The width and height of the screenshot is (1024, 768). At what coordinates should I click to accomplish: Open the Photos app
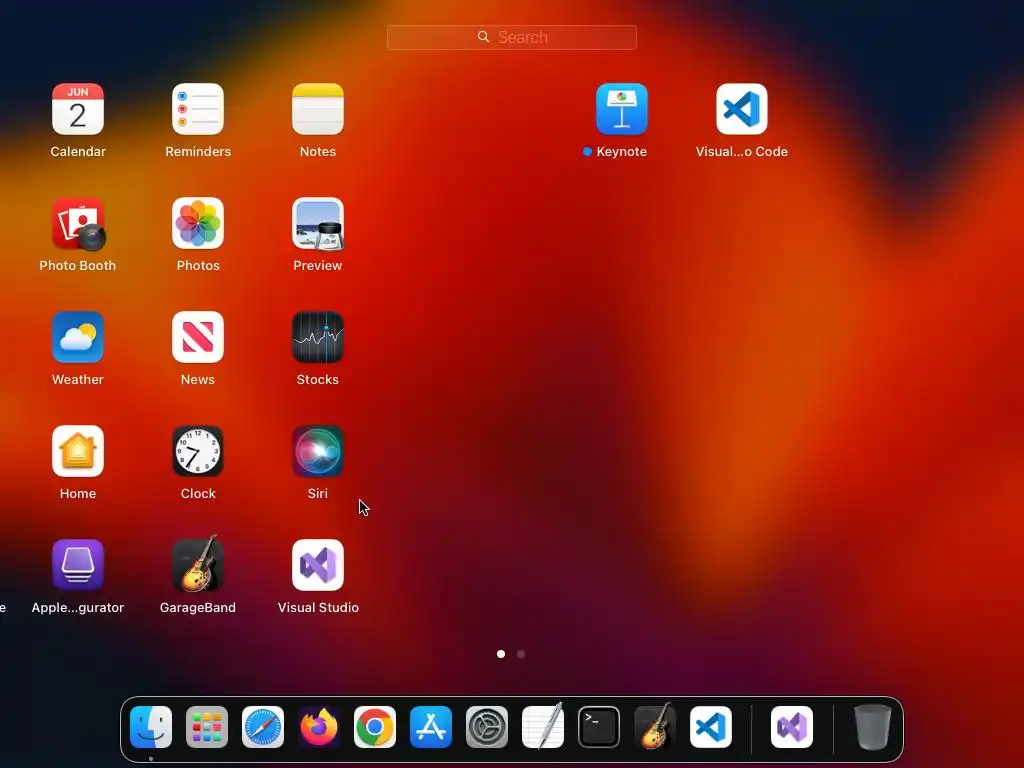point(198,223)
